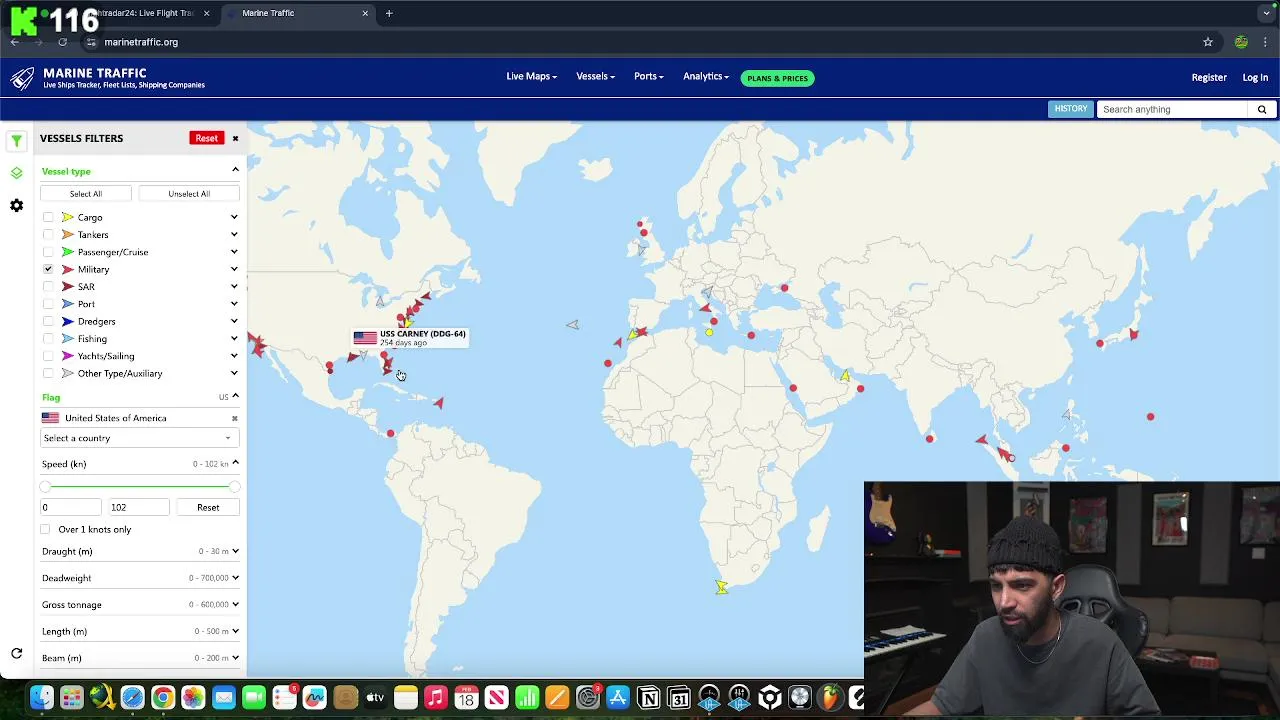The width and height of the screenshot is (1280, 720).
Task: Open the Ports menu
Action: tap(648, 77)
